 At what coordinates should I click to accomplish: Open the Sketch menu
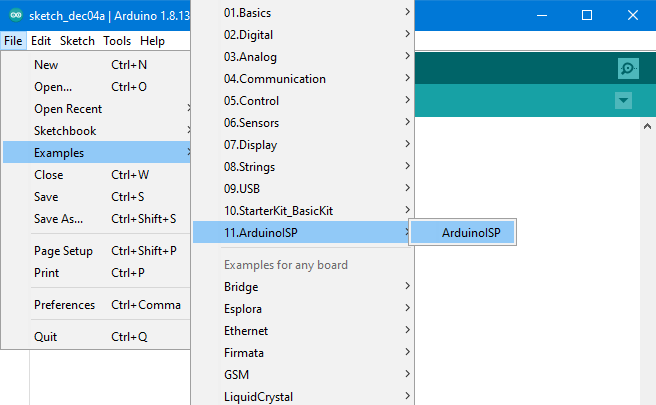coord(77,41)
